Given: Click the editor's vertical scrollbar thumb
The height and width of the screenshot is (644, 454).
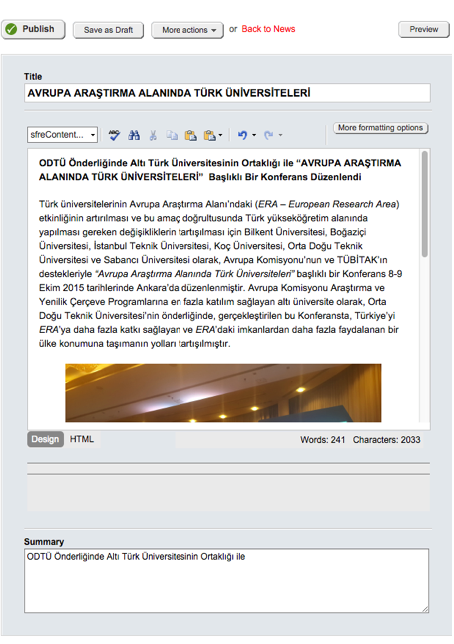Looking at the screenshot, I should tap(425, 204).
